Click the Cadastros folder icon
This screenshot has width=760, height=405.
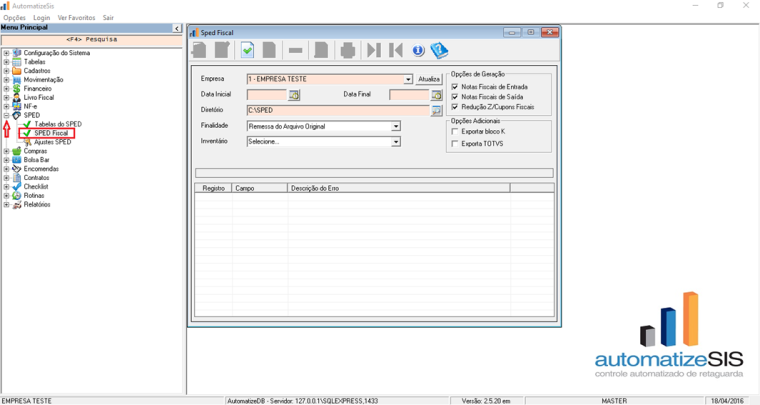tap(17, 71)
